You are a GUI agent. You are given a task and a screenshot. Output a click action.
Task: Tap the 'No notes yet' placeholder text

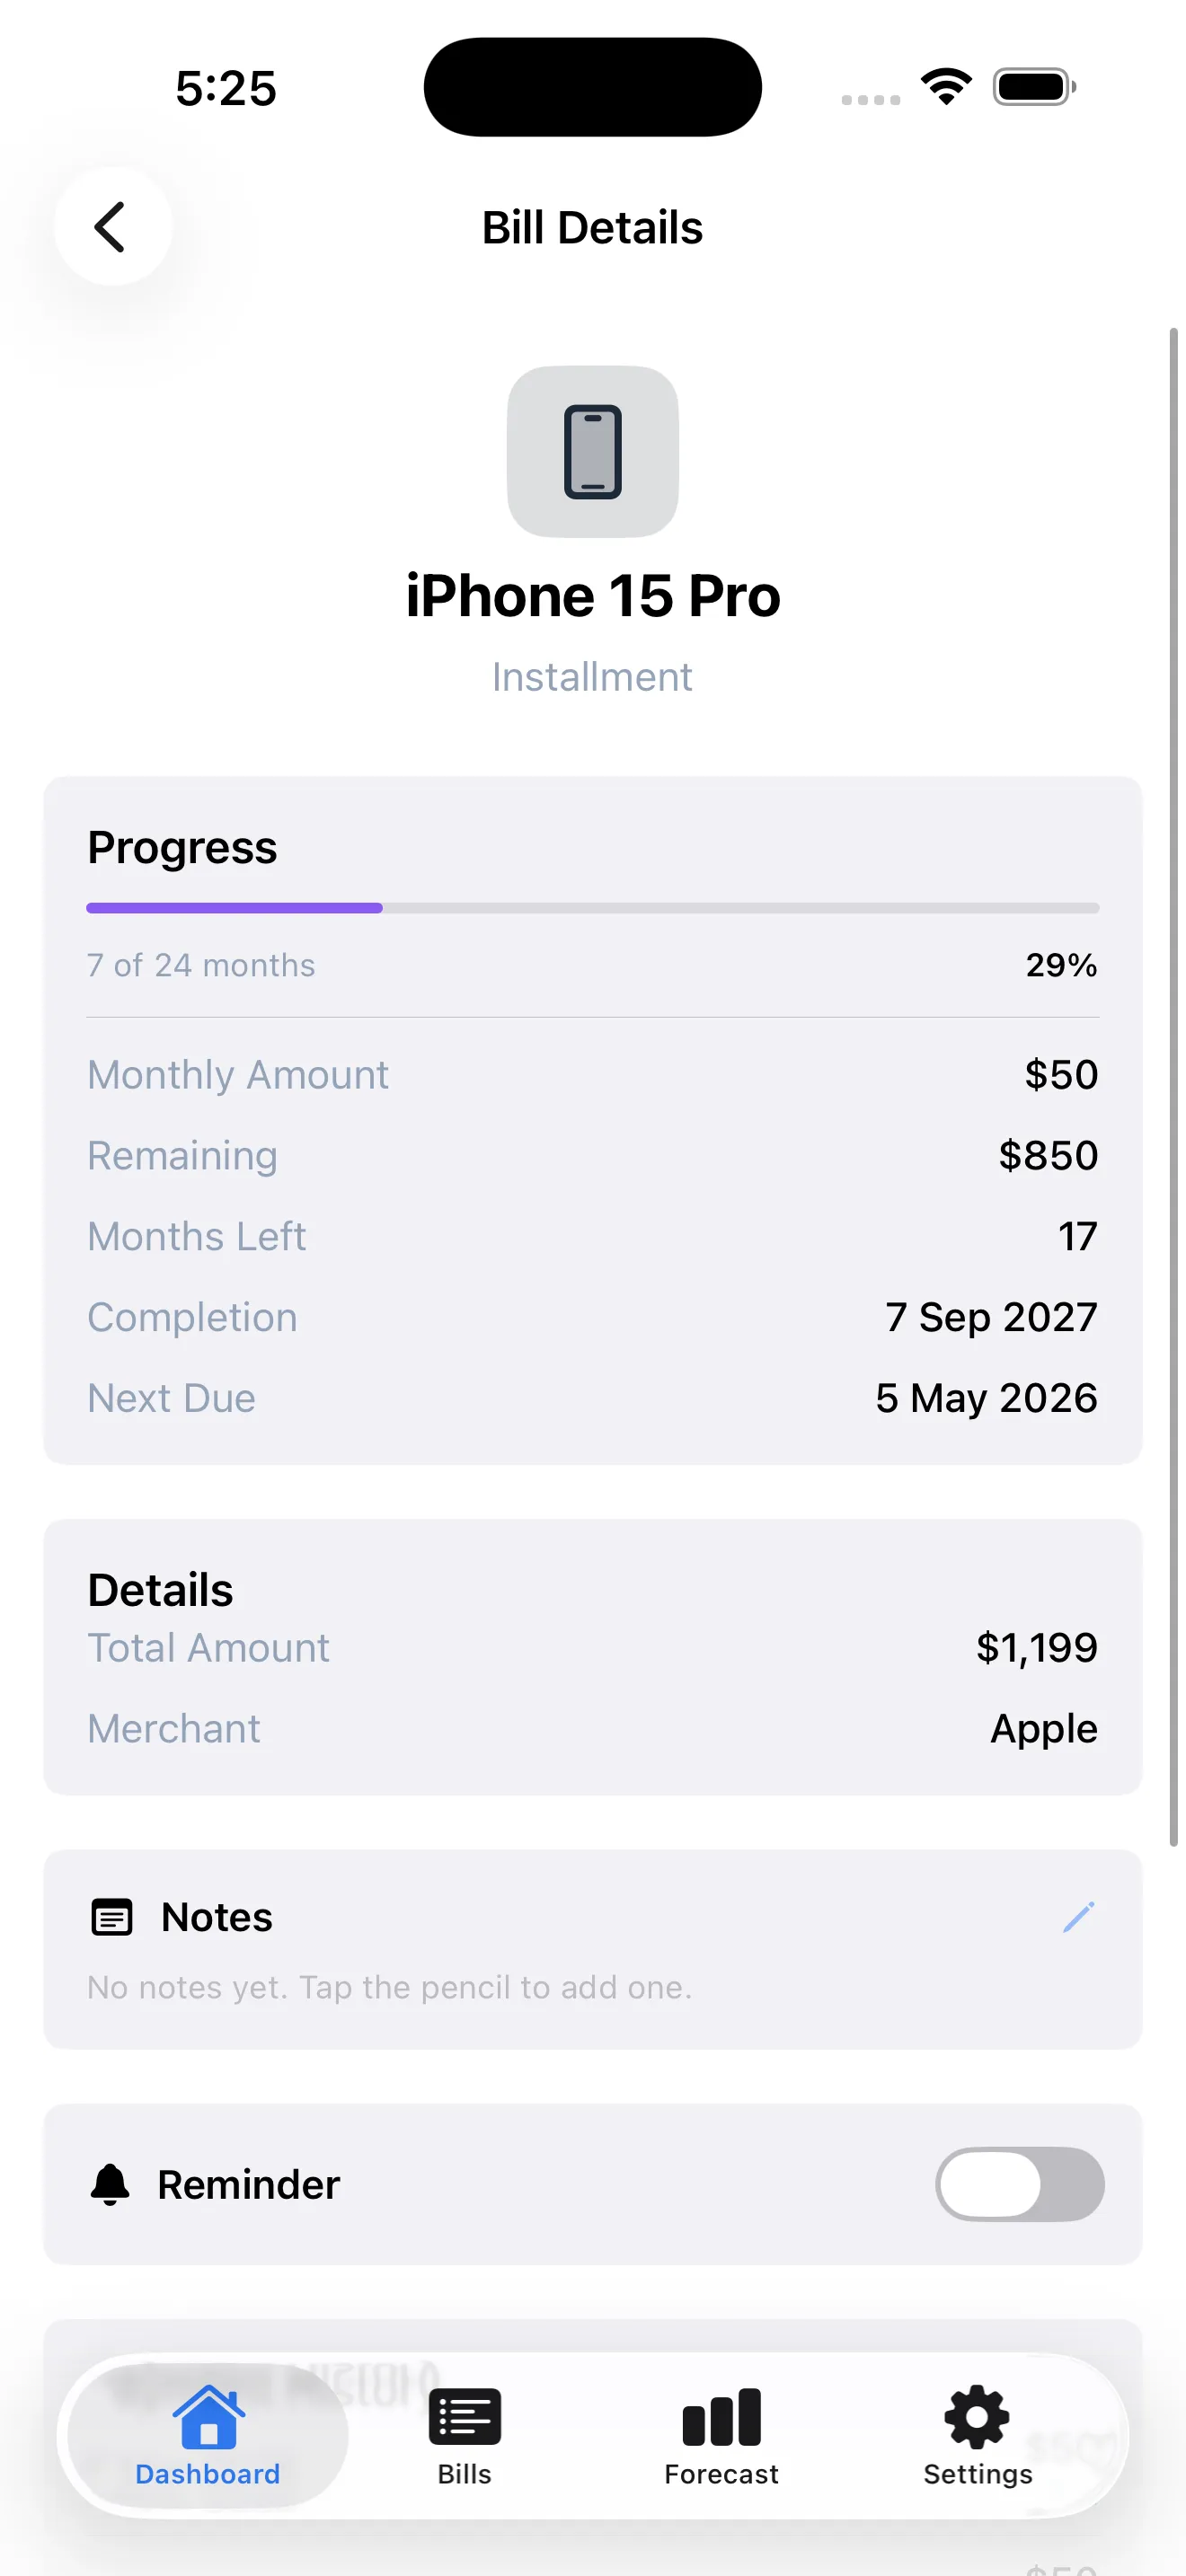click(389, 1987)
